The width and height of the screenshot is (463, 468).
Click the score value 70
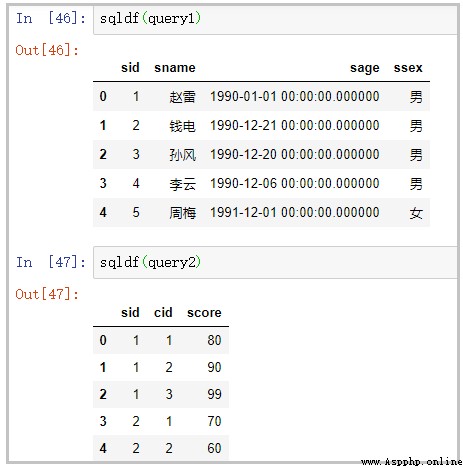click(214, 421)
